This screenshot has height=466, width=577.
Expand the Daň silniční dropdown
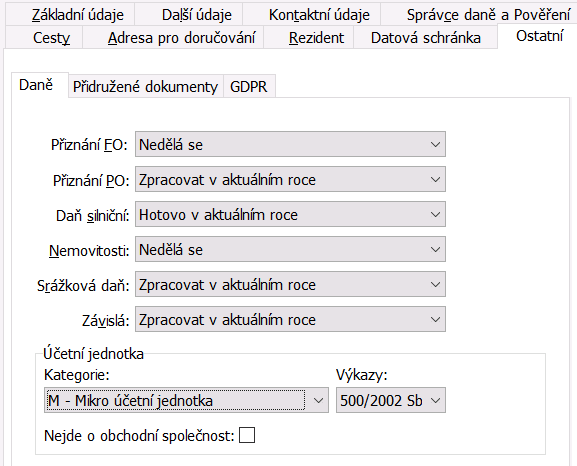(290, 214)
